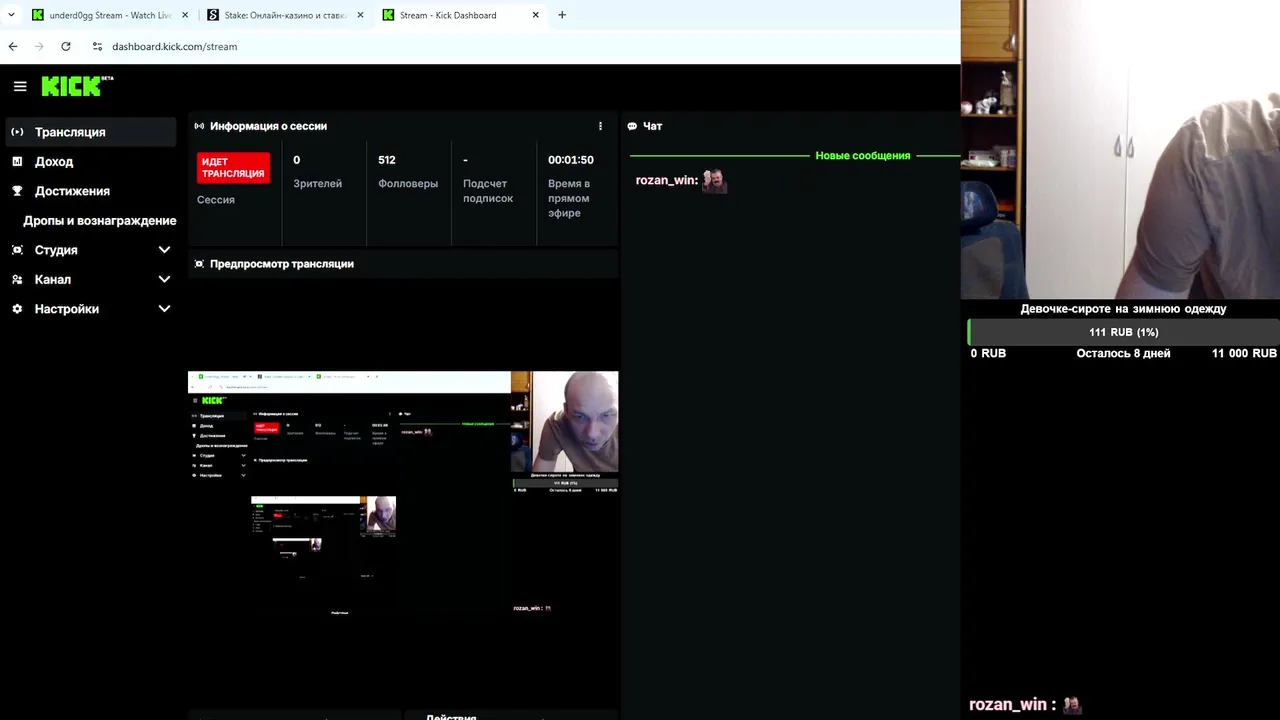Click the Трансляция broadcast icon
The width and height of the screenshot is (1280, 720).
click(x=17, y=132)
